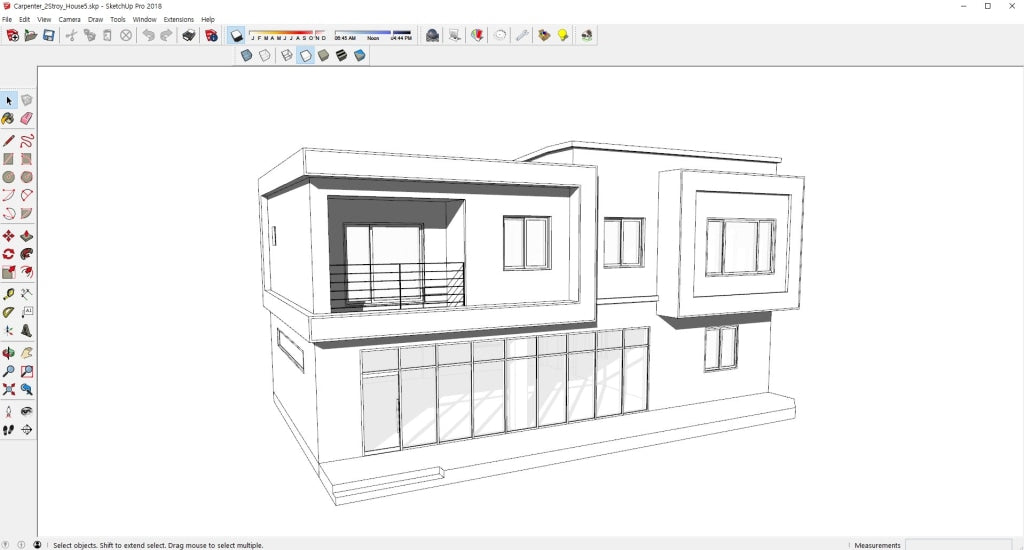The height and width of the screenshot is (550, 1024).
Task: Choose the Follow Me tool
Action: (x=27, y=254)
